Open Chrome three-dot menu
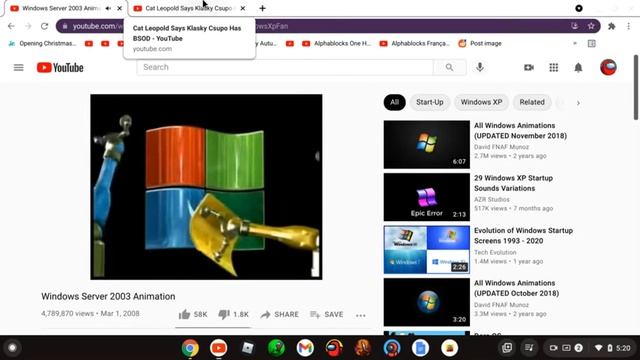640x360 pixels. tap(629, 26)
